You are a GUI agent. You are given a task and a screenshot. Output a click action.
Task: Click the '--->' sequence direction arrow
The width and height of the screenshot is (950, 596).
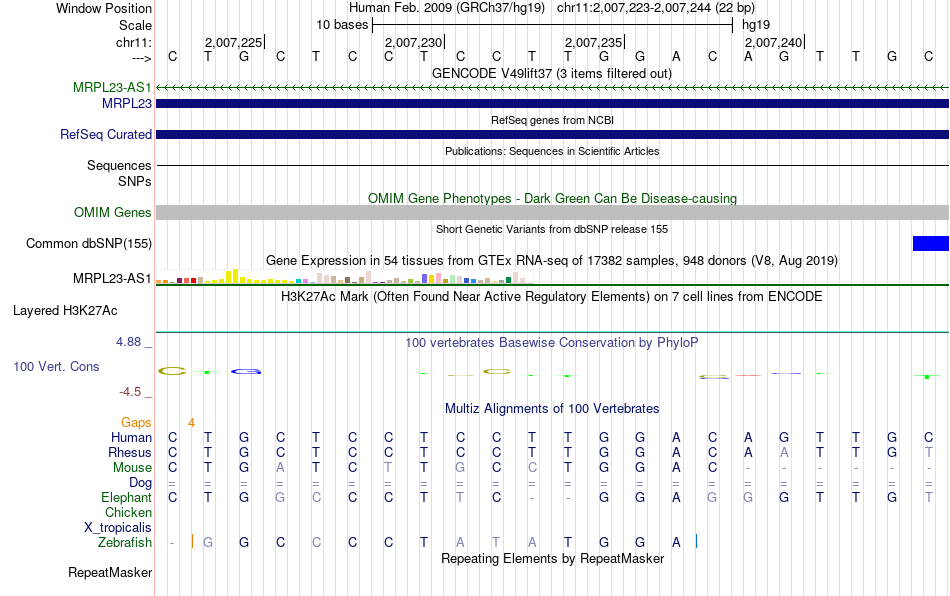coord(142,58)
